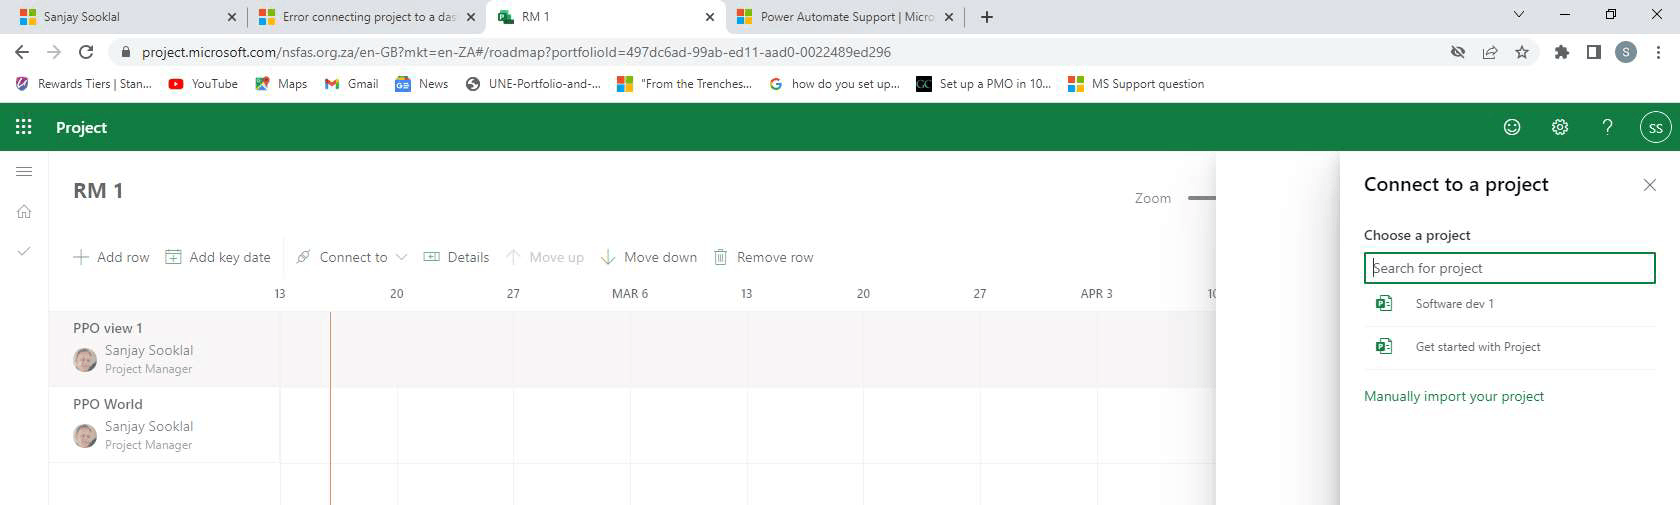This screenshot has width=1680, height=505.
Task: Open the Set up a PMO bookmark
Action: (984, 84)
